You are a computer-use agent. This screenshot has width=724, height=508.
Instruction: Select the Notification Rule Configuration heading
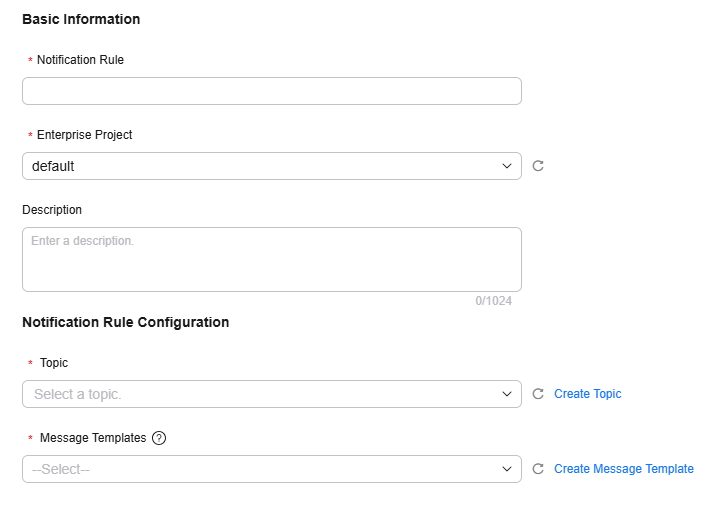pyautogui.click(x=126, y=322)
